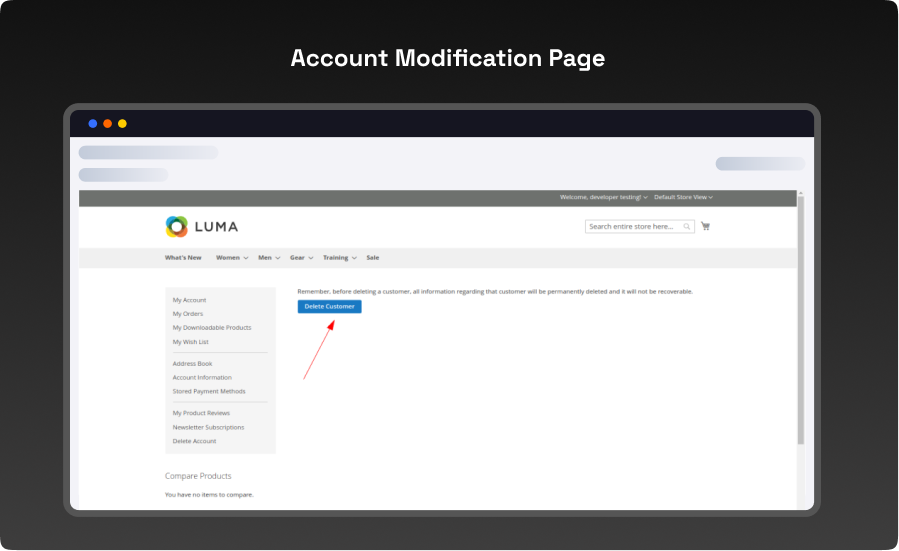Type in the search entire store field
The height and width of the screenshot is (551, 899).
pyautogui.click(x=634, y=227)
